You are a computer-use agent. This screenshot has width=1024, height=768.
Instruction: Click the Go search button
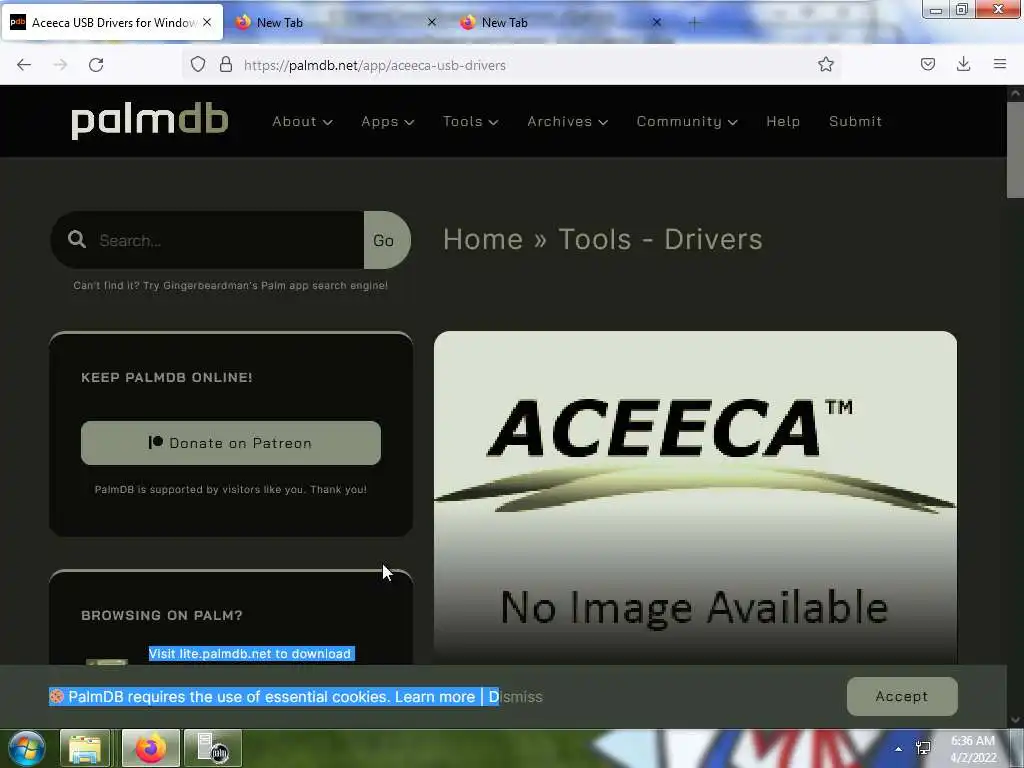[387, 240]
